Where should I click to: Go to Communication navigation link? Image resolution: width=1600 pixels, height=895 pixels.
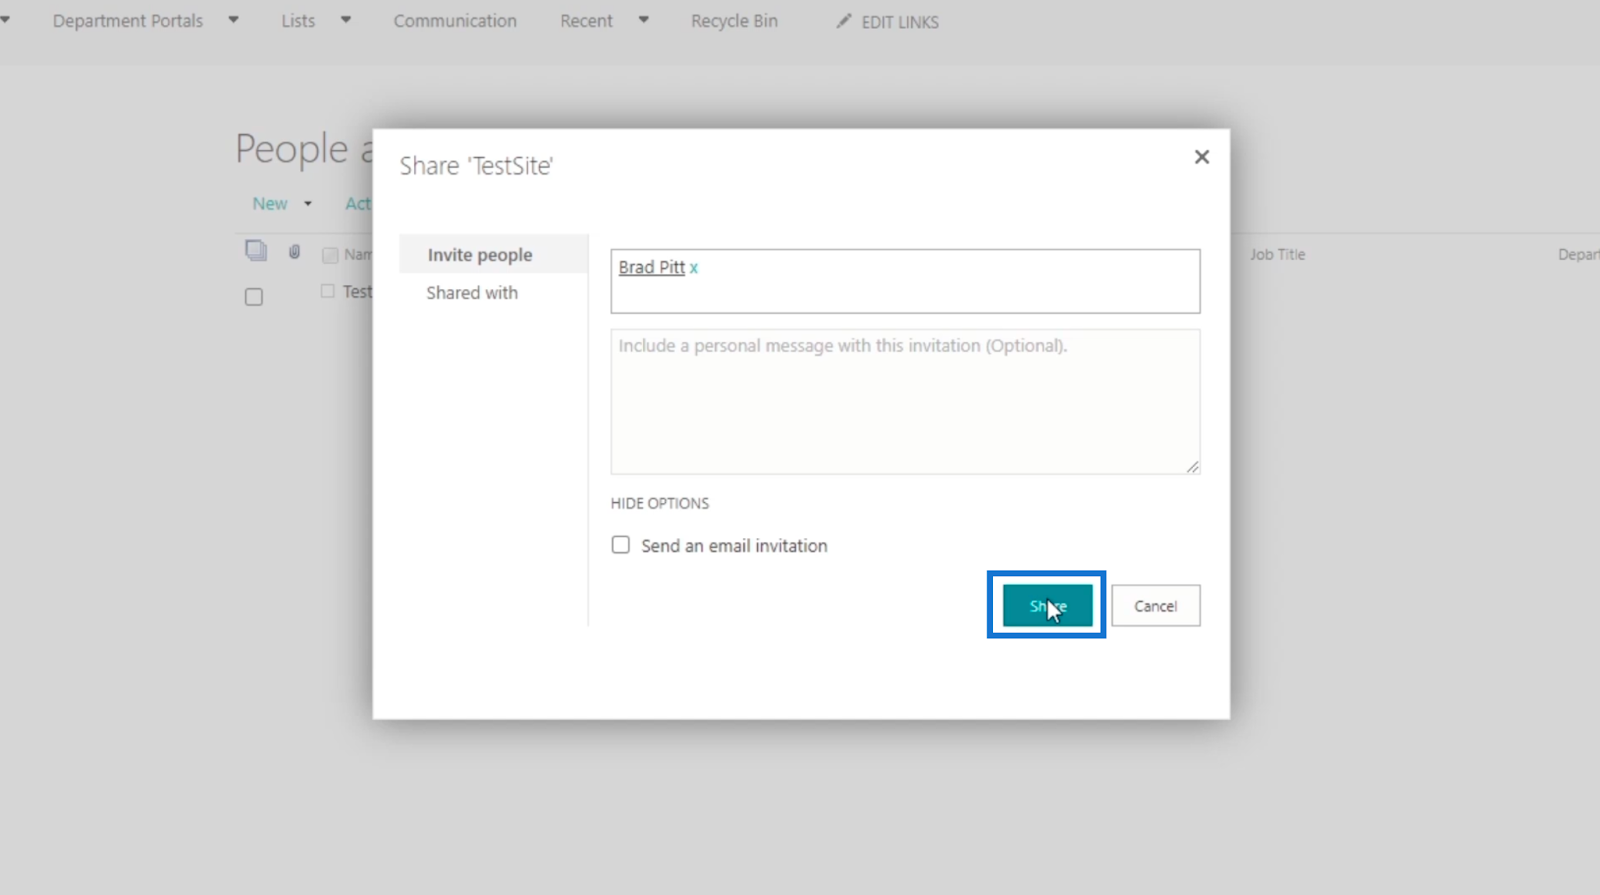pos(455,21)
